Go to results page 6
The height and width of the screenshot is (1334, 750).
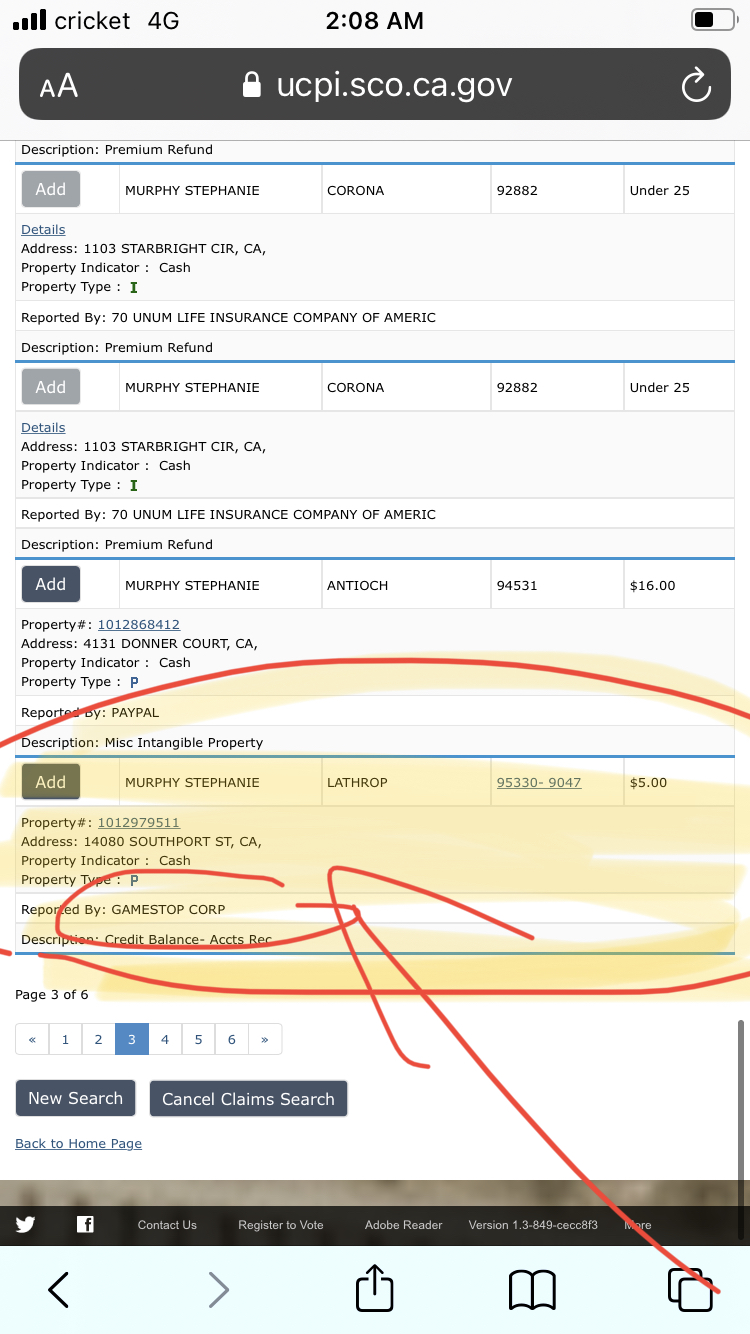point(231,1039)
